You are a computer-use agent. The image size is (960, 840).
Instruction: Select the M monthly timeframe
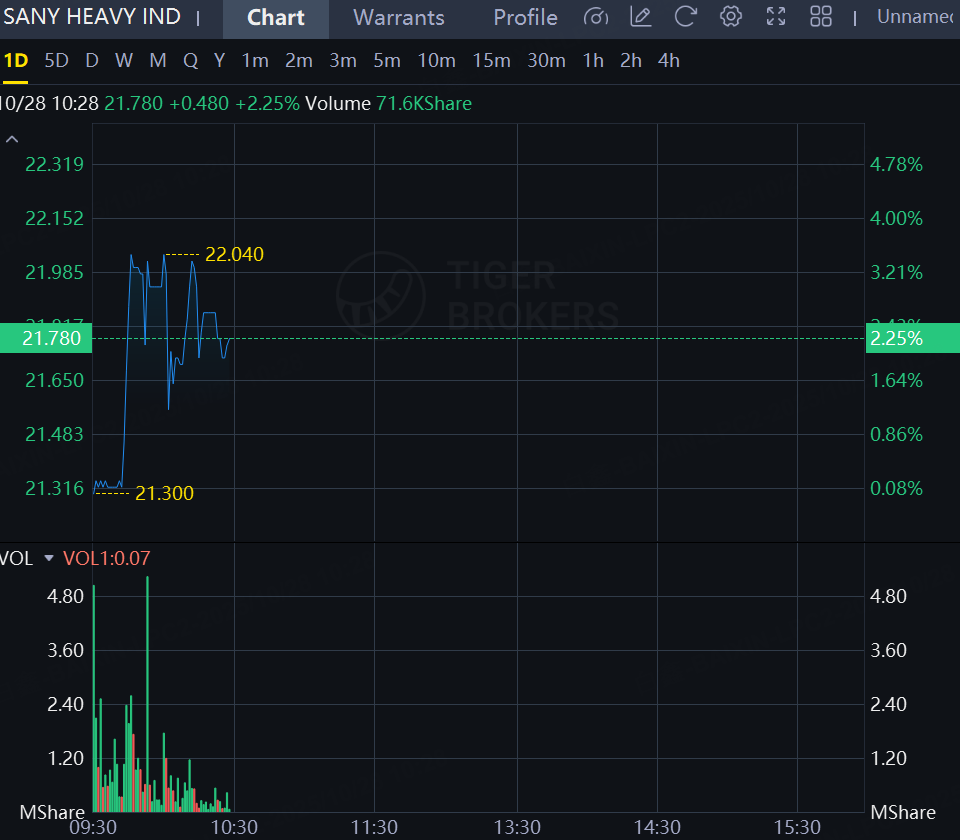click(x=158, y=61)
